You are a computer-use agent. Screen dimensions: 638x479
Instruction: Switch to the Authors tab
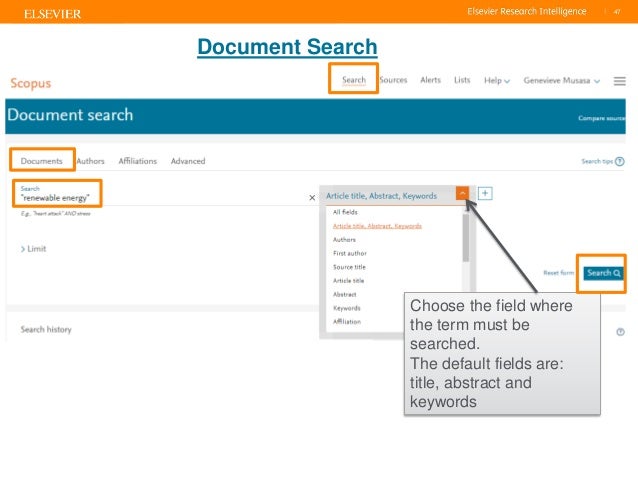point(90,161)
